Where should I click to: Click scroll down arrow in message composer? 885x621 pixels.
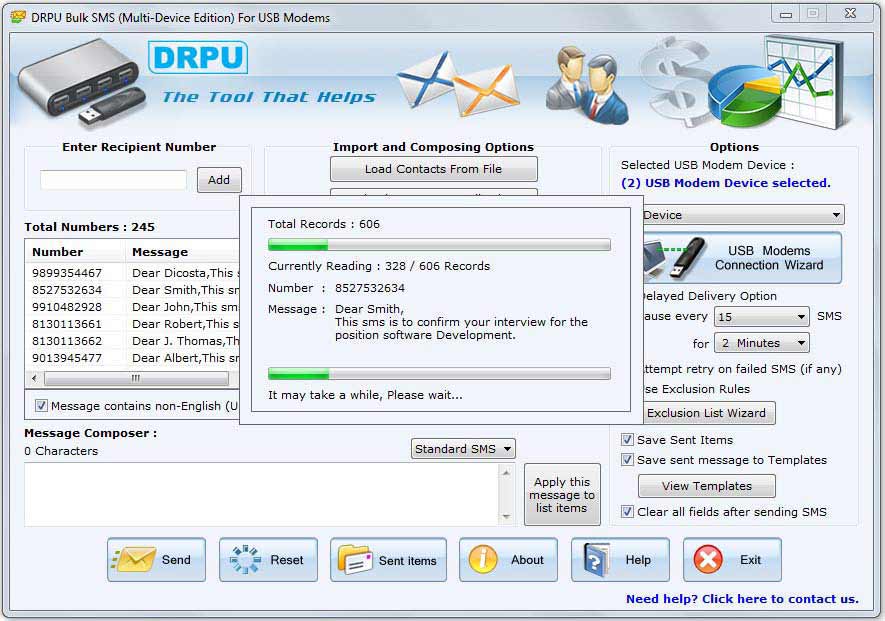point(506,517)
